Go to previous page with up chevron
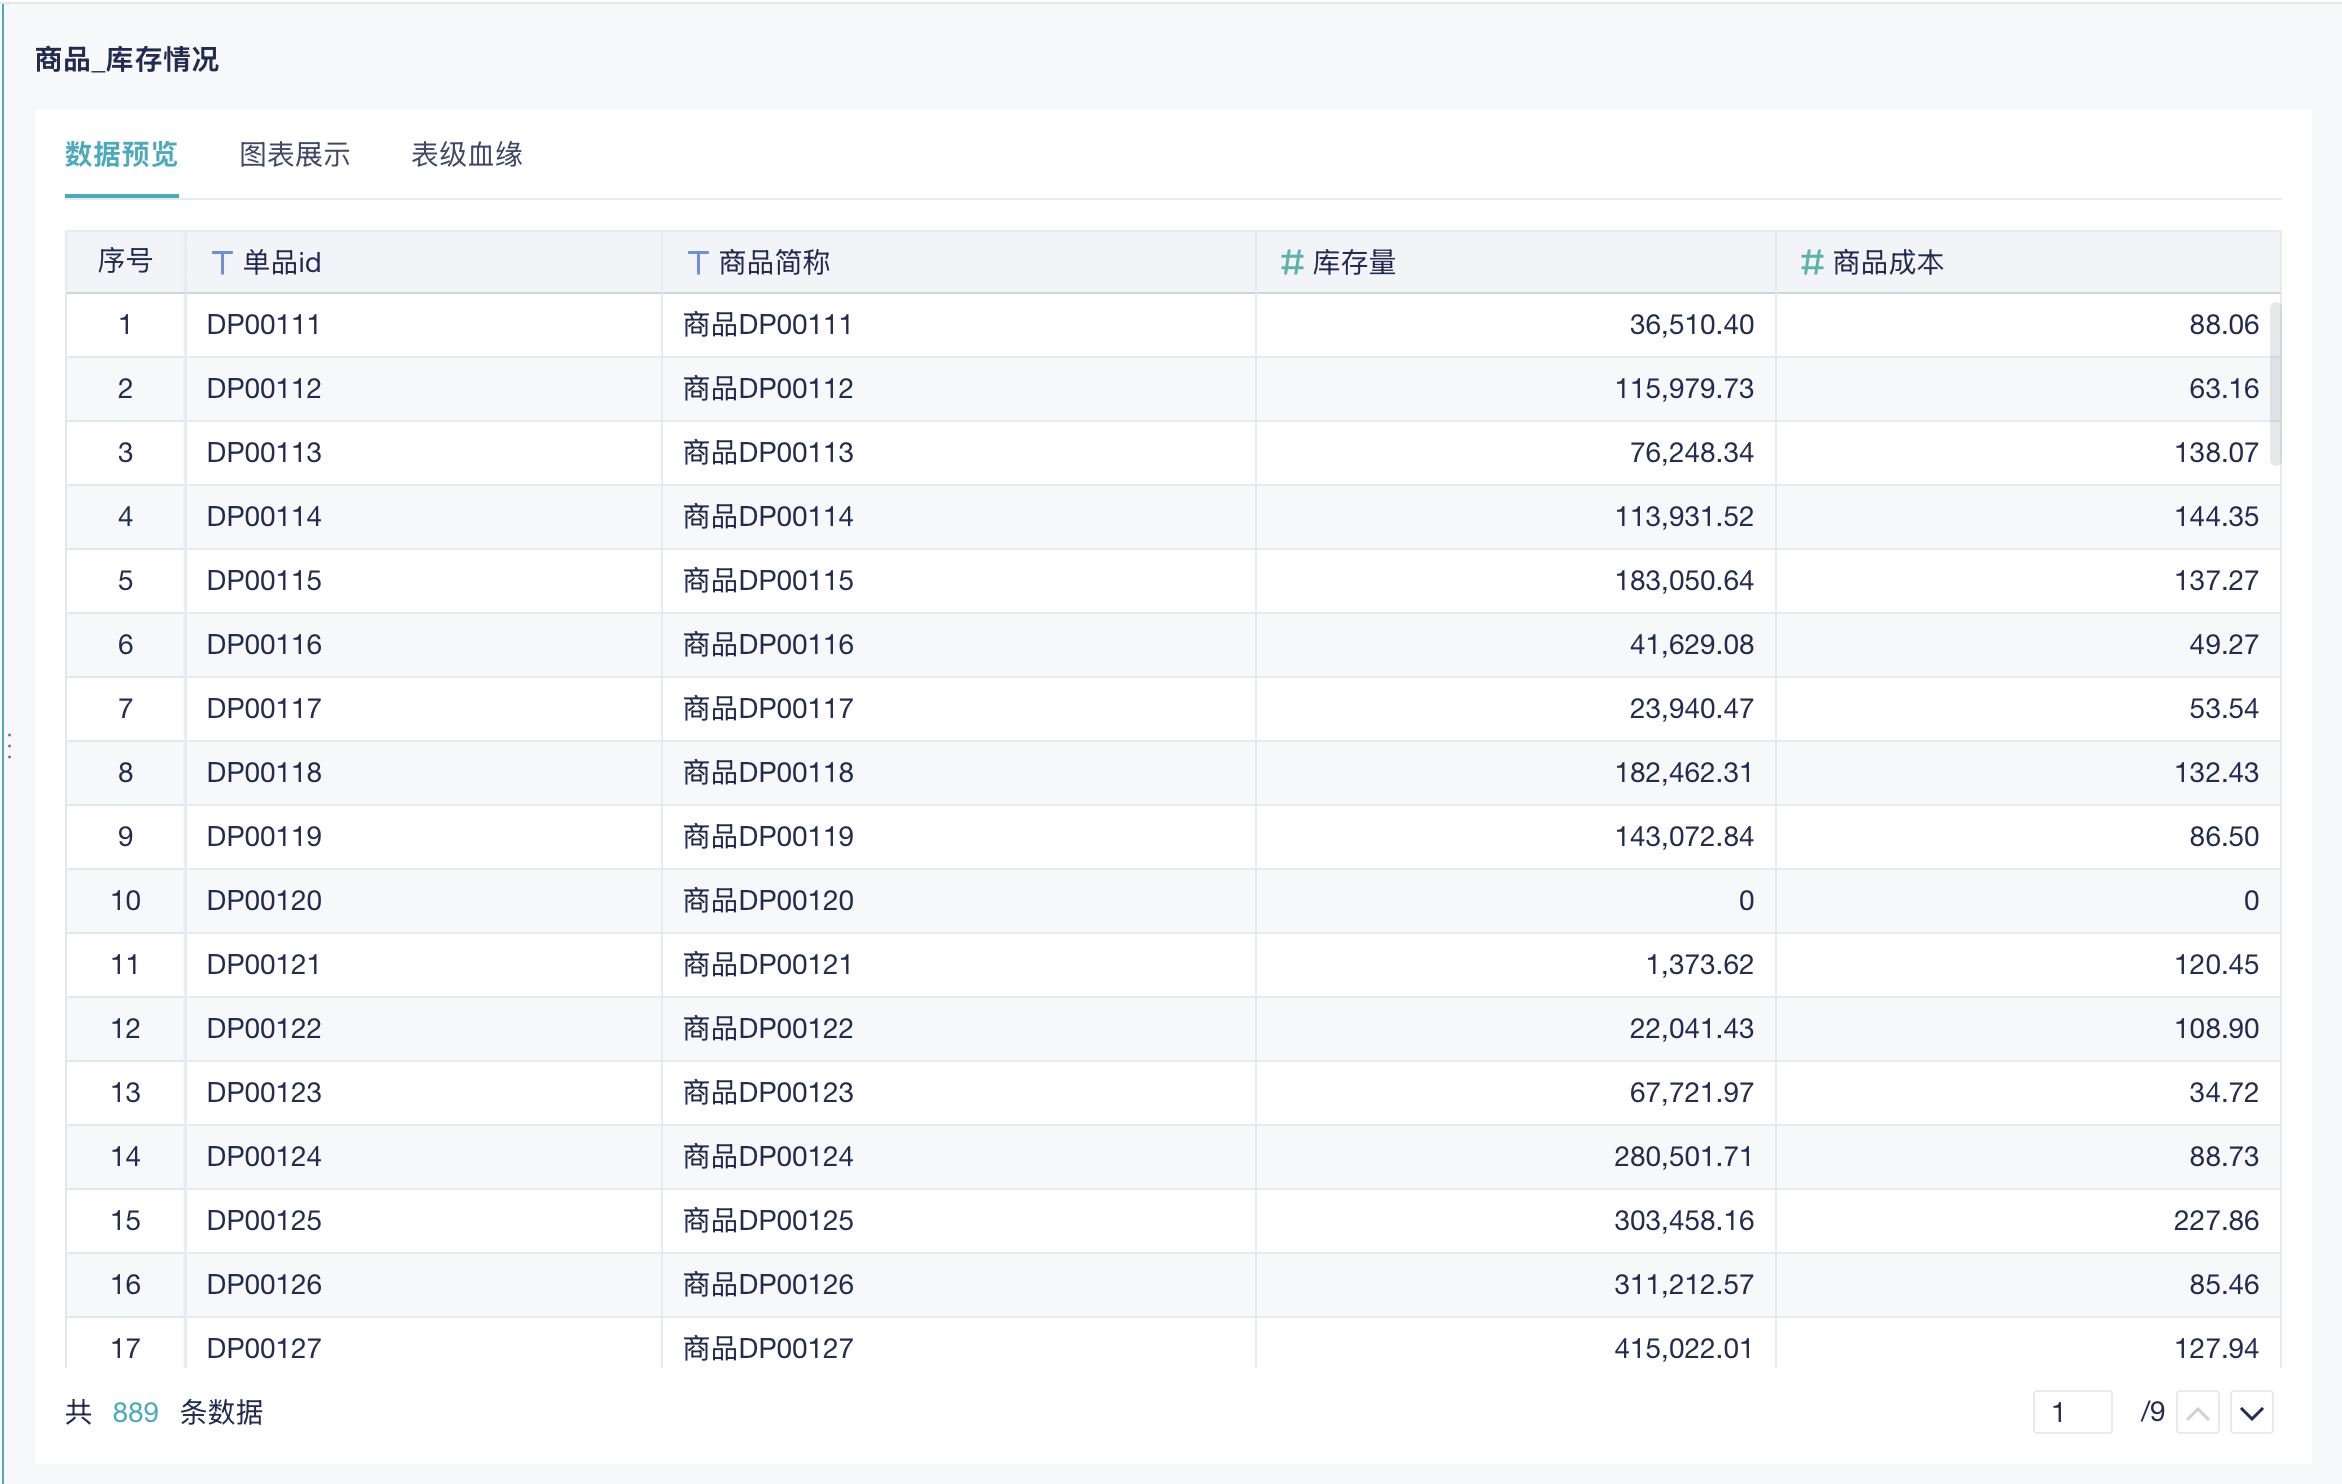This screenshot has height=1484, width=2342. point(2197,1413)
